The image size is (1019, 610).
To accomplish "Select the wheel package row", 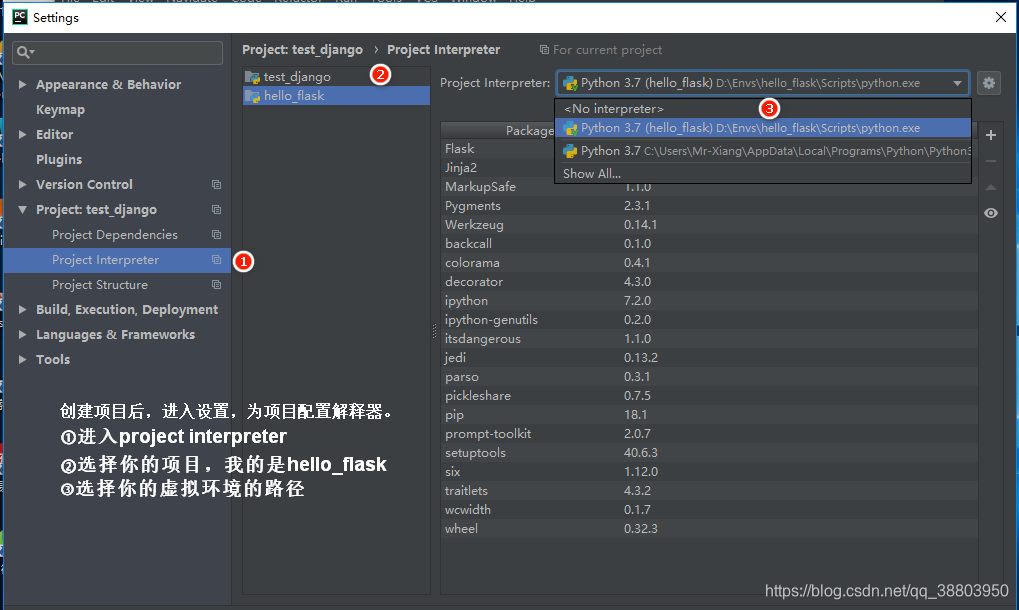I will (709, 529).
